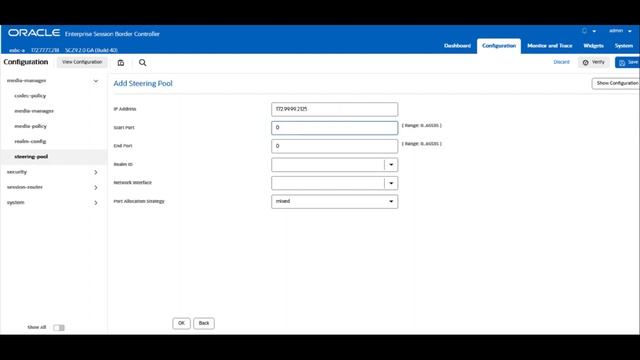Click the Back button
Screen dimensions: 640x360
click(204, 323)
